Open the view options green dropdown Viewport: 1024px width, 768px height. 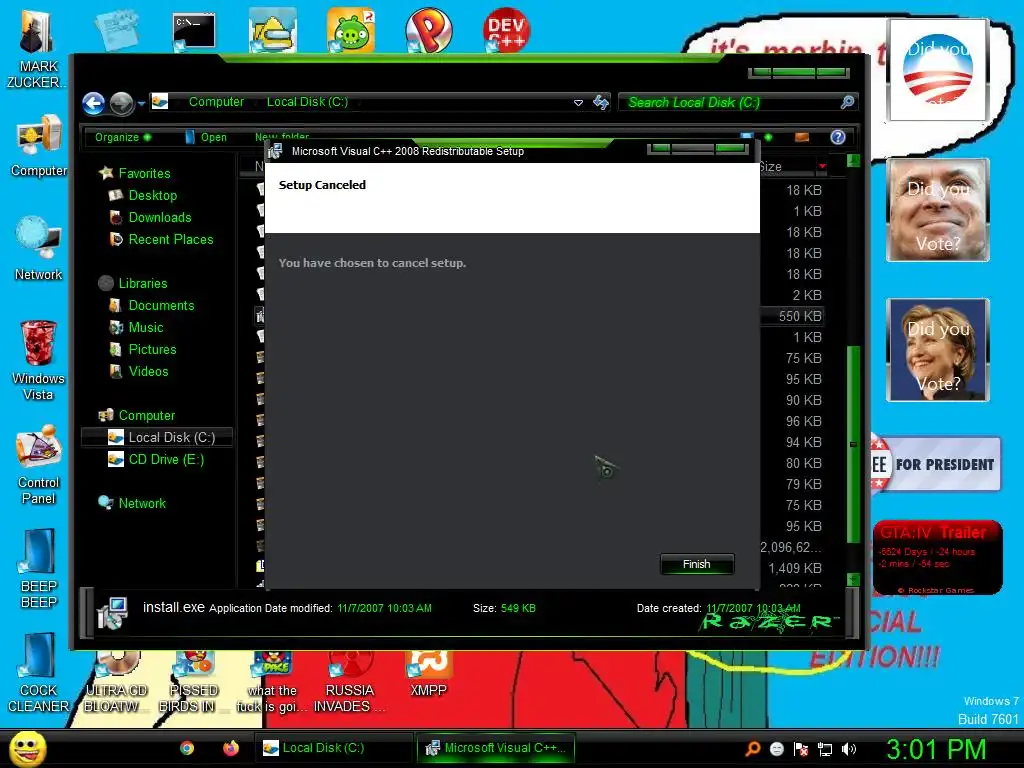point(769,137)
